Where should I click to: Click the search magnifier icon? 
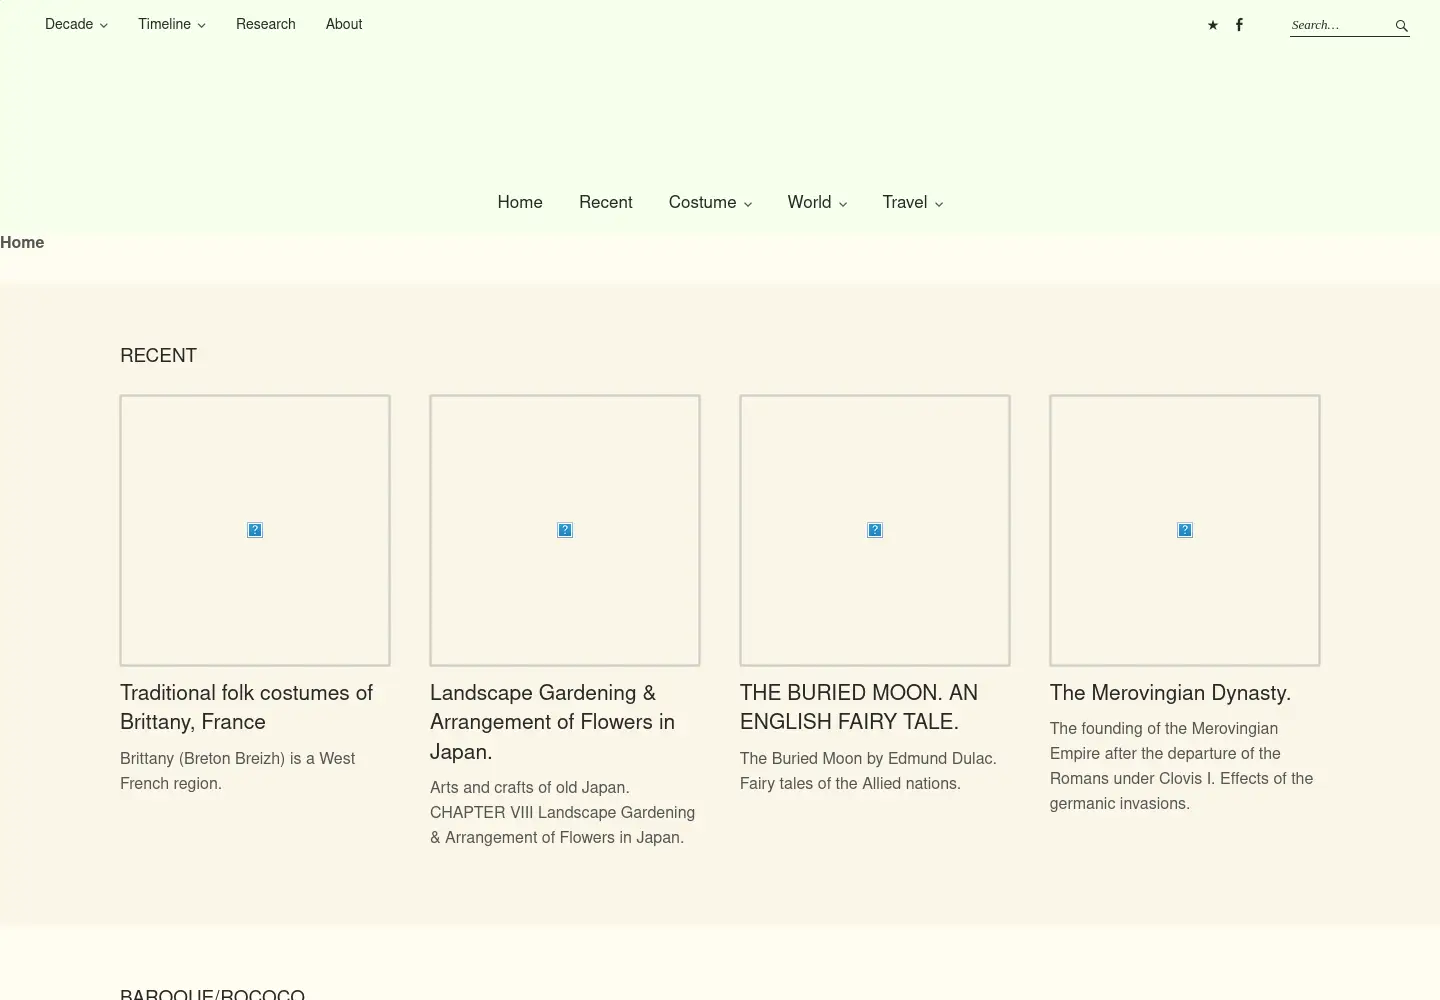(x=1401, y=26)
